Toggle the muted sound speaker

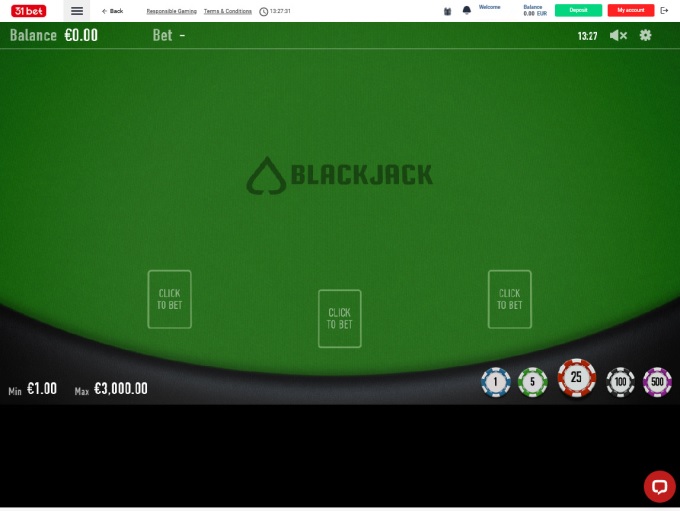[x=618, y=36]
